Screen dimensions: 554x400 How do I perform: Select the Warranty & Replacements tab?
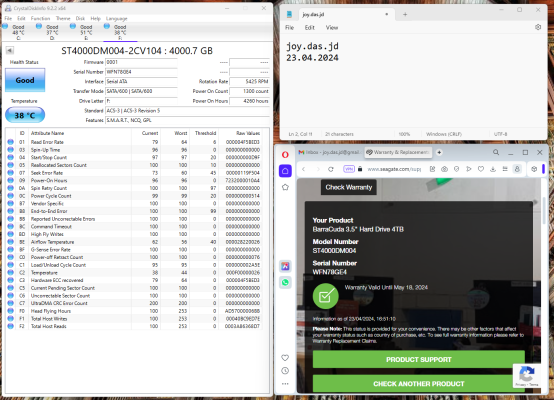pos(397,152)
